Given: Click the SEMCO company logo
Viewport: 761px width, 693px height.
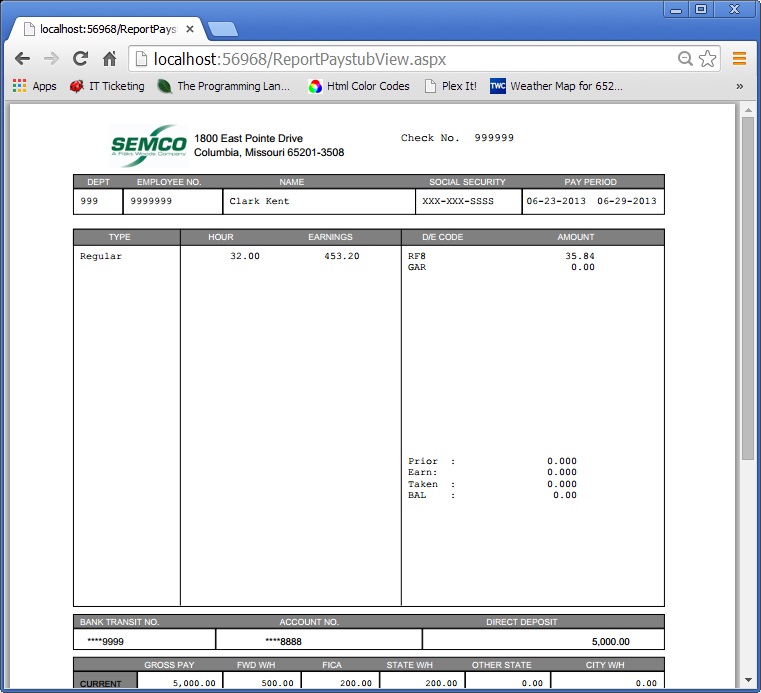Looking at the screenshot, I should (x=148, y=144).
